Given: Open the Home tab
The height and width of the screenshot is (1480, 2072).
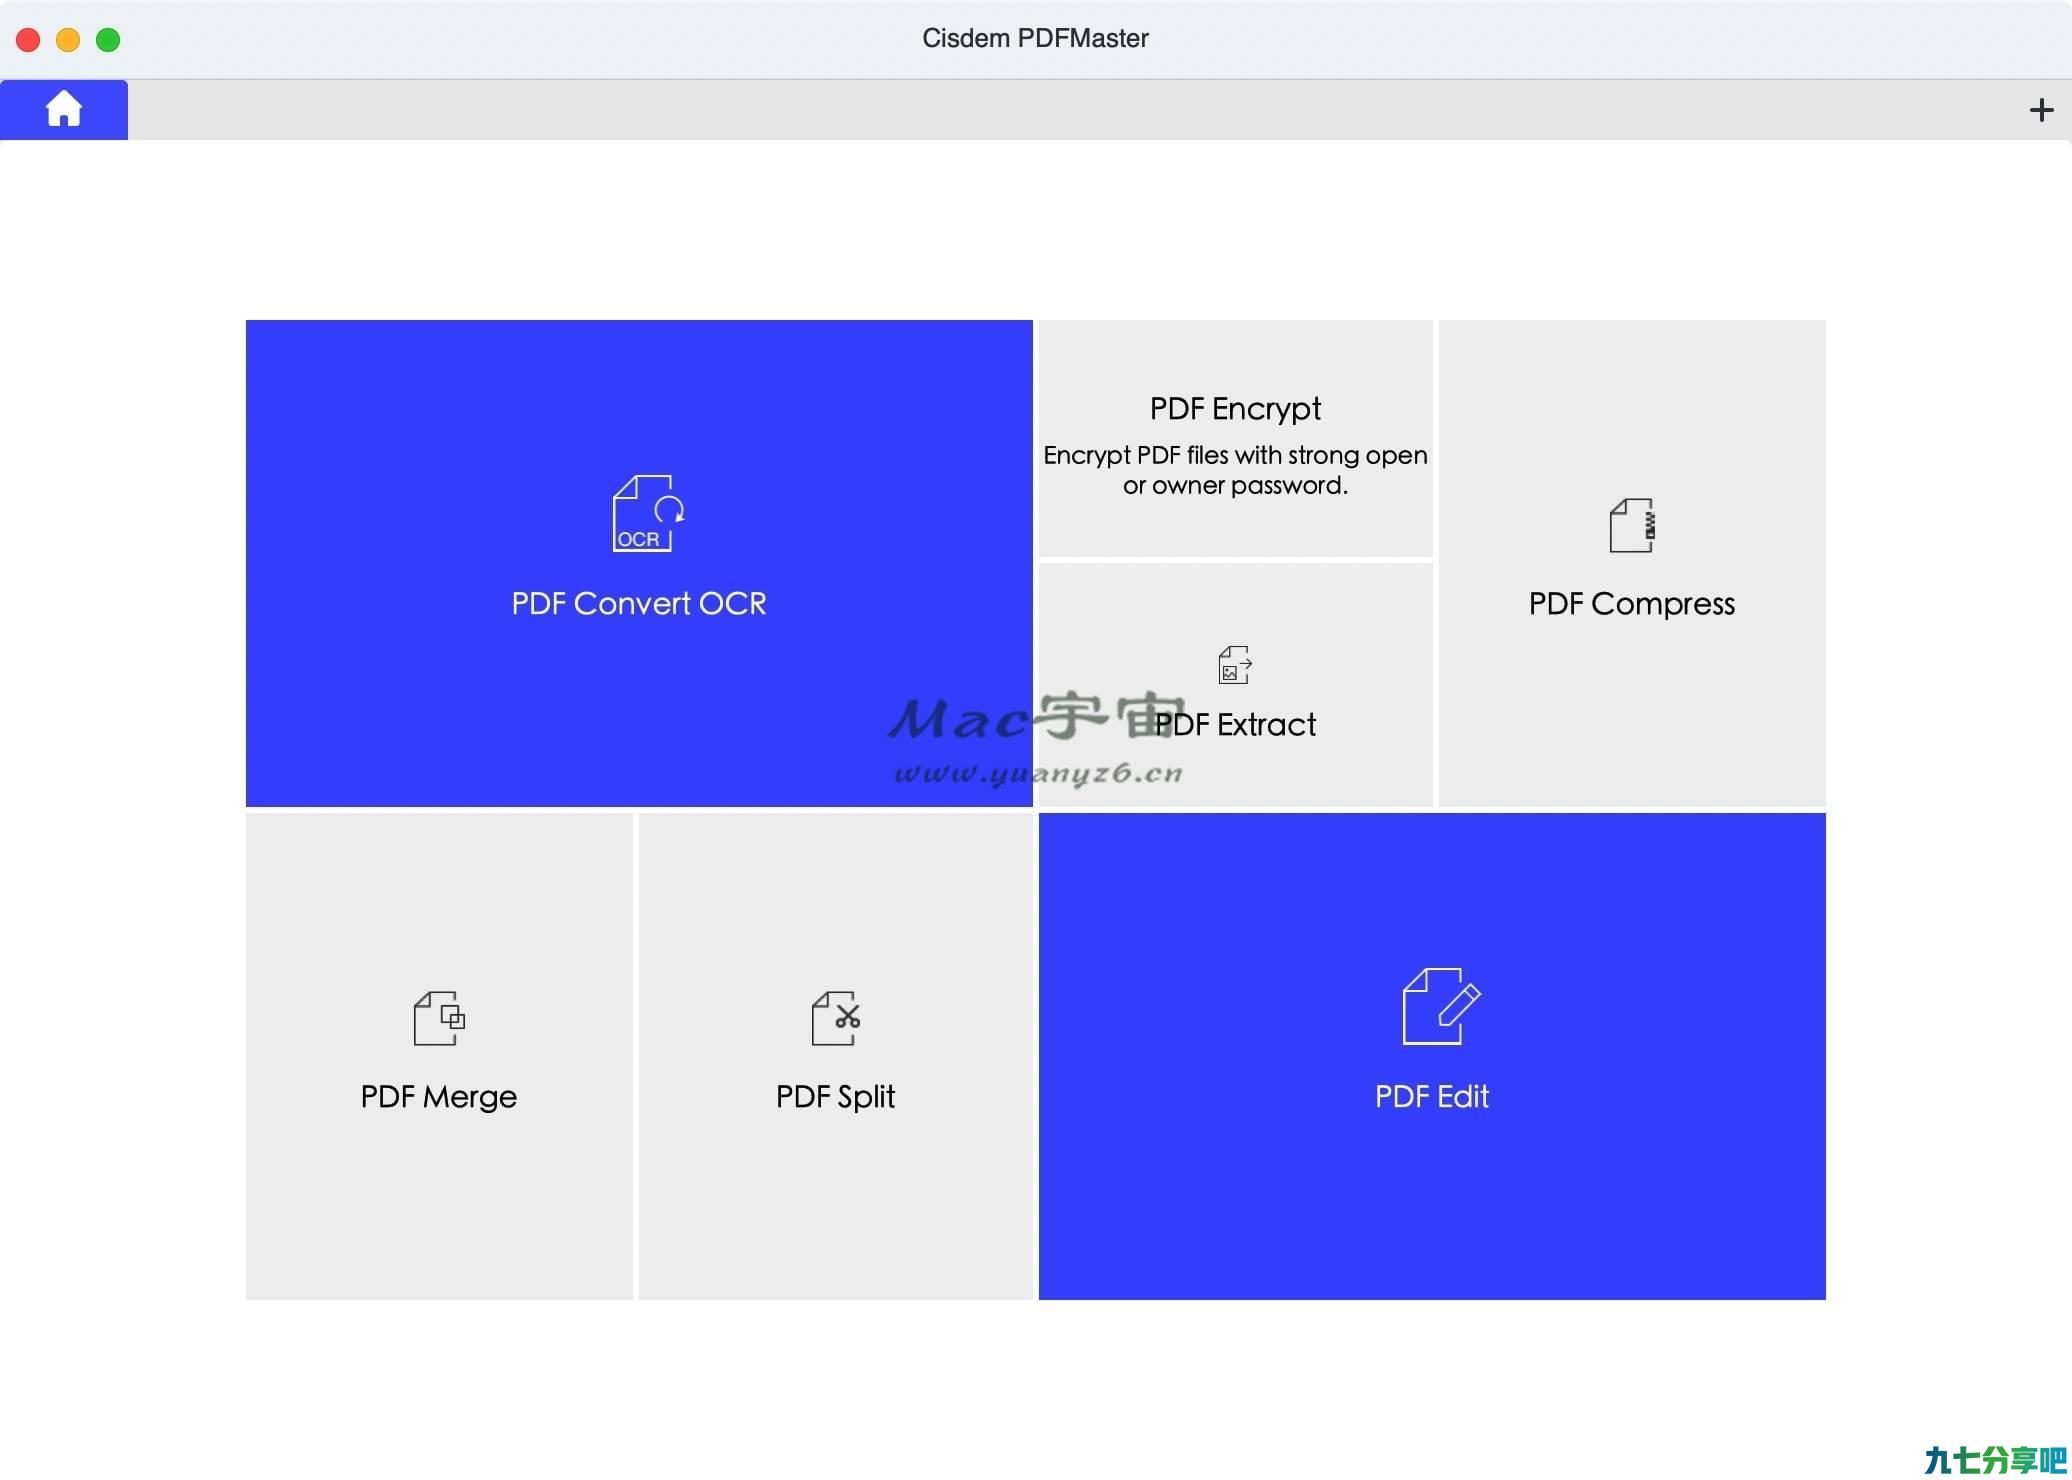Looking at the screenshot, I should point(64,109).
